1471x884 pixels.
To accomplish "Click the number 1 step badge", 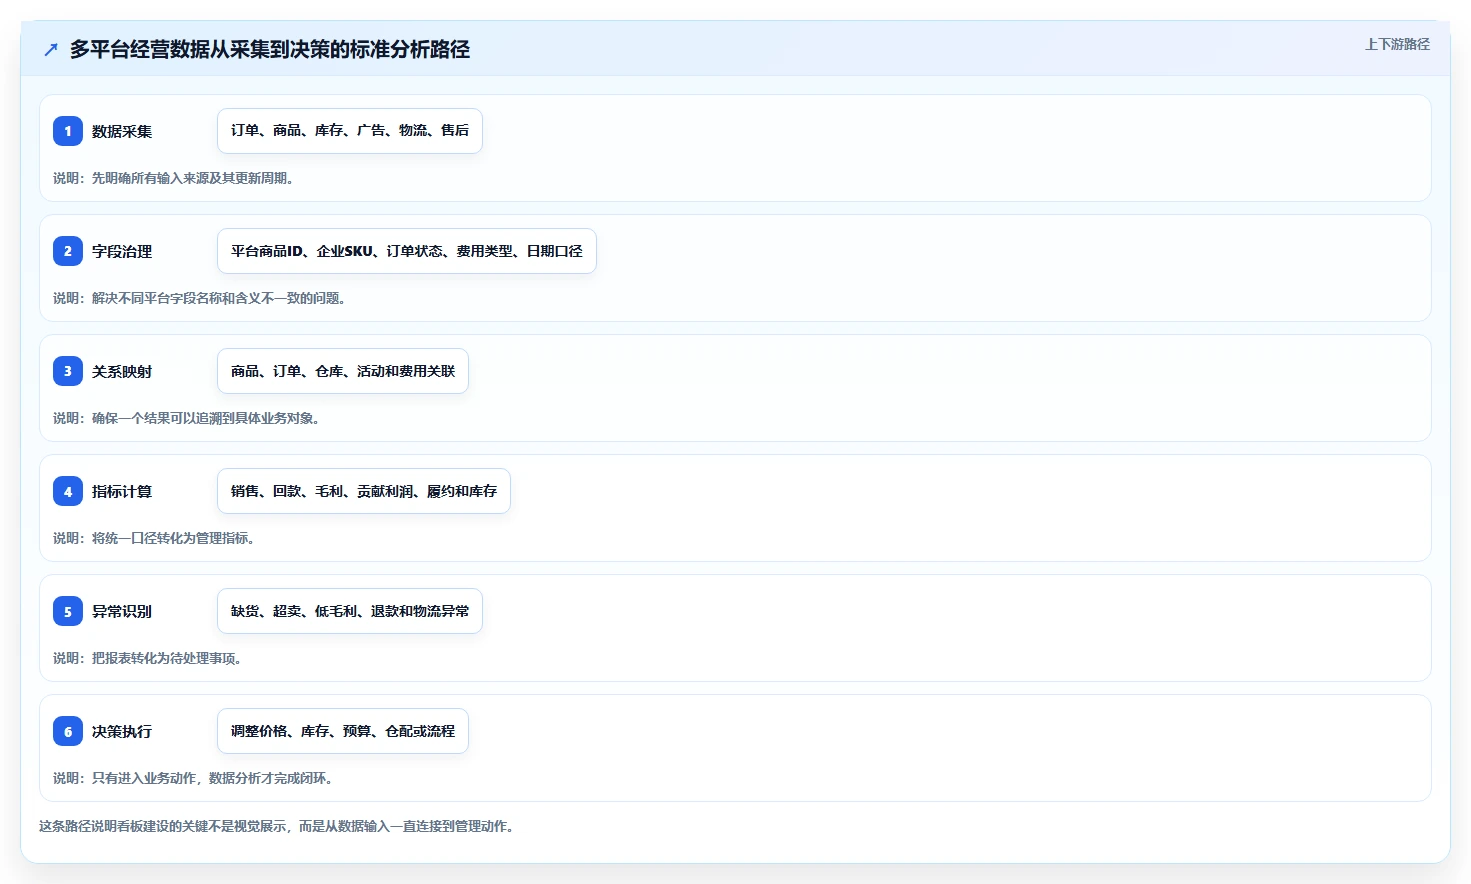I will (68, 131).
